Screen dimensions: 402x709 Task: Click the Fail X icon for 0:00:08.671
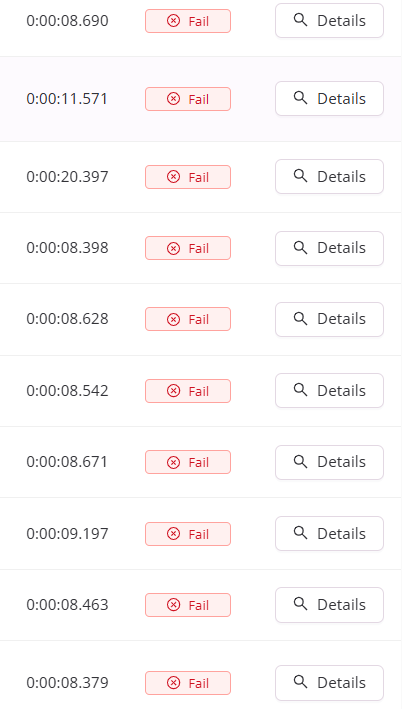click(173, 462)
